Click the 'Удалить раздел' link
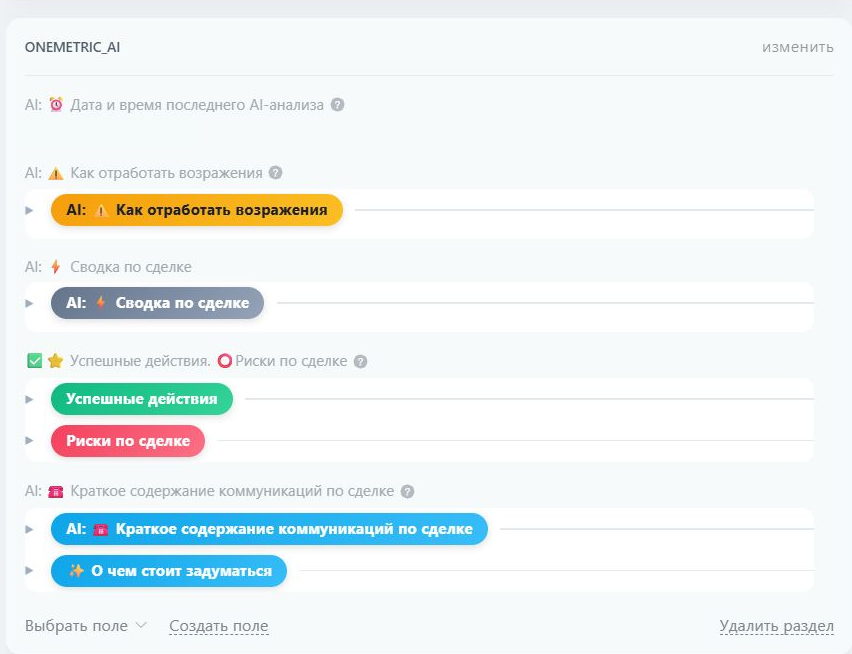 coord(776,626)
